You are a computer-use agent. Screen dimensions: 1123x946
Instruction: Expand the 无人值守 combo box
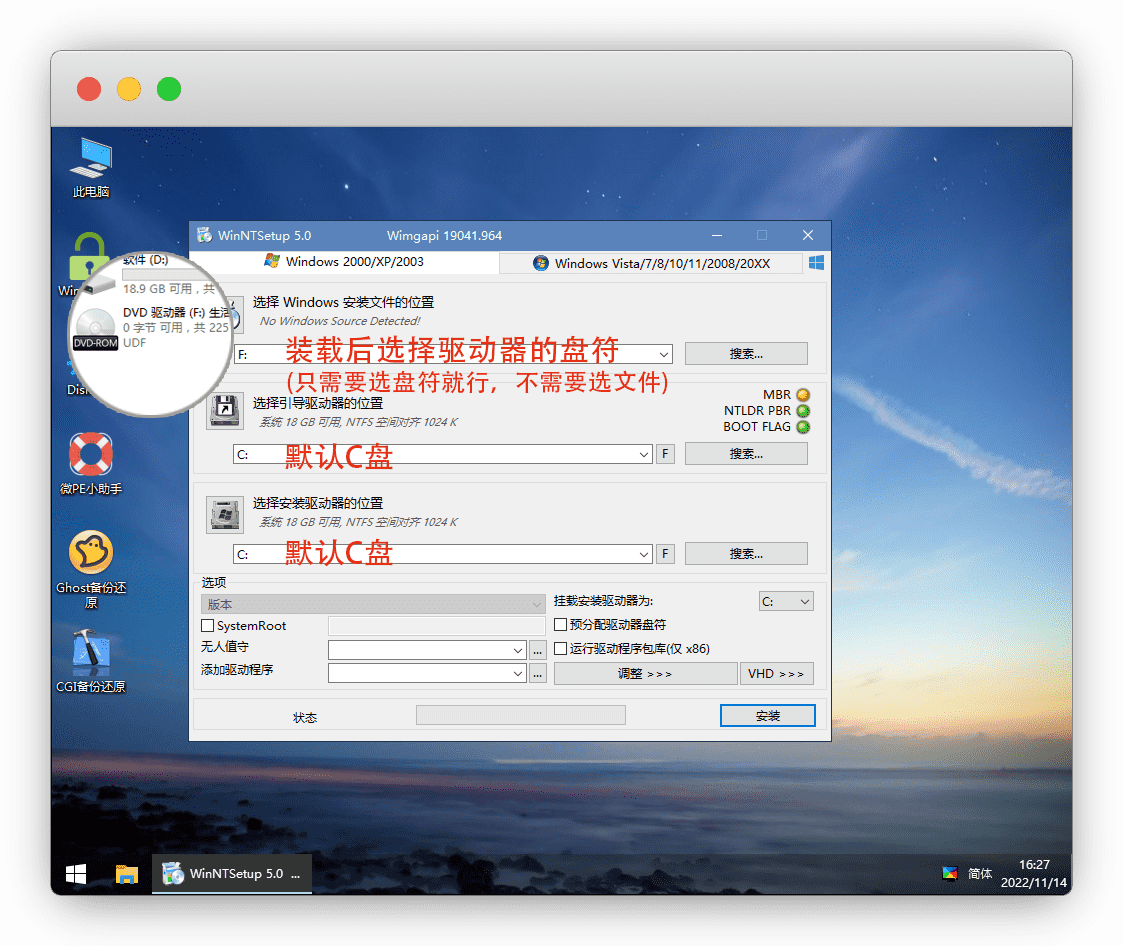(x=518, y=649)
